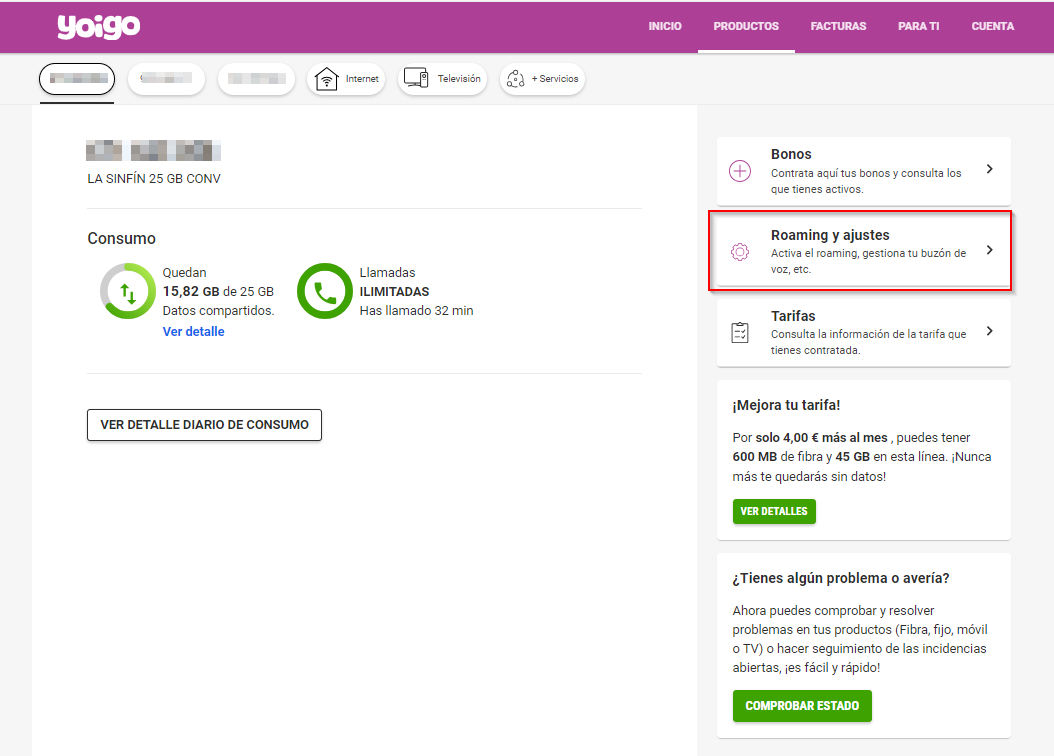
Task: Go to INICIO in top menu
Action: click(665, 26)
